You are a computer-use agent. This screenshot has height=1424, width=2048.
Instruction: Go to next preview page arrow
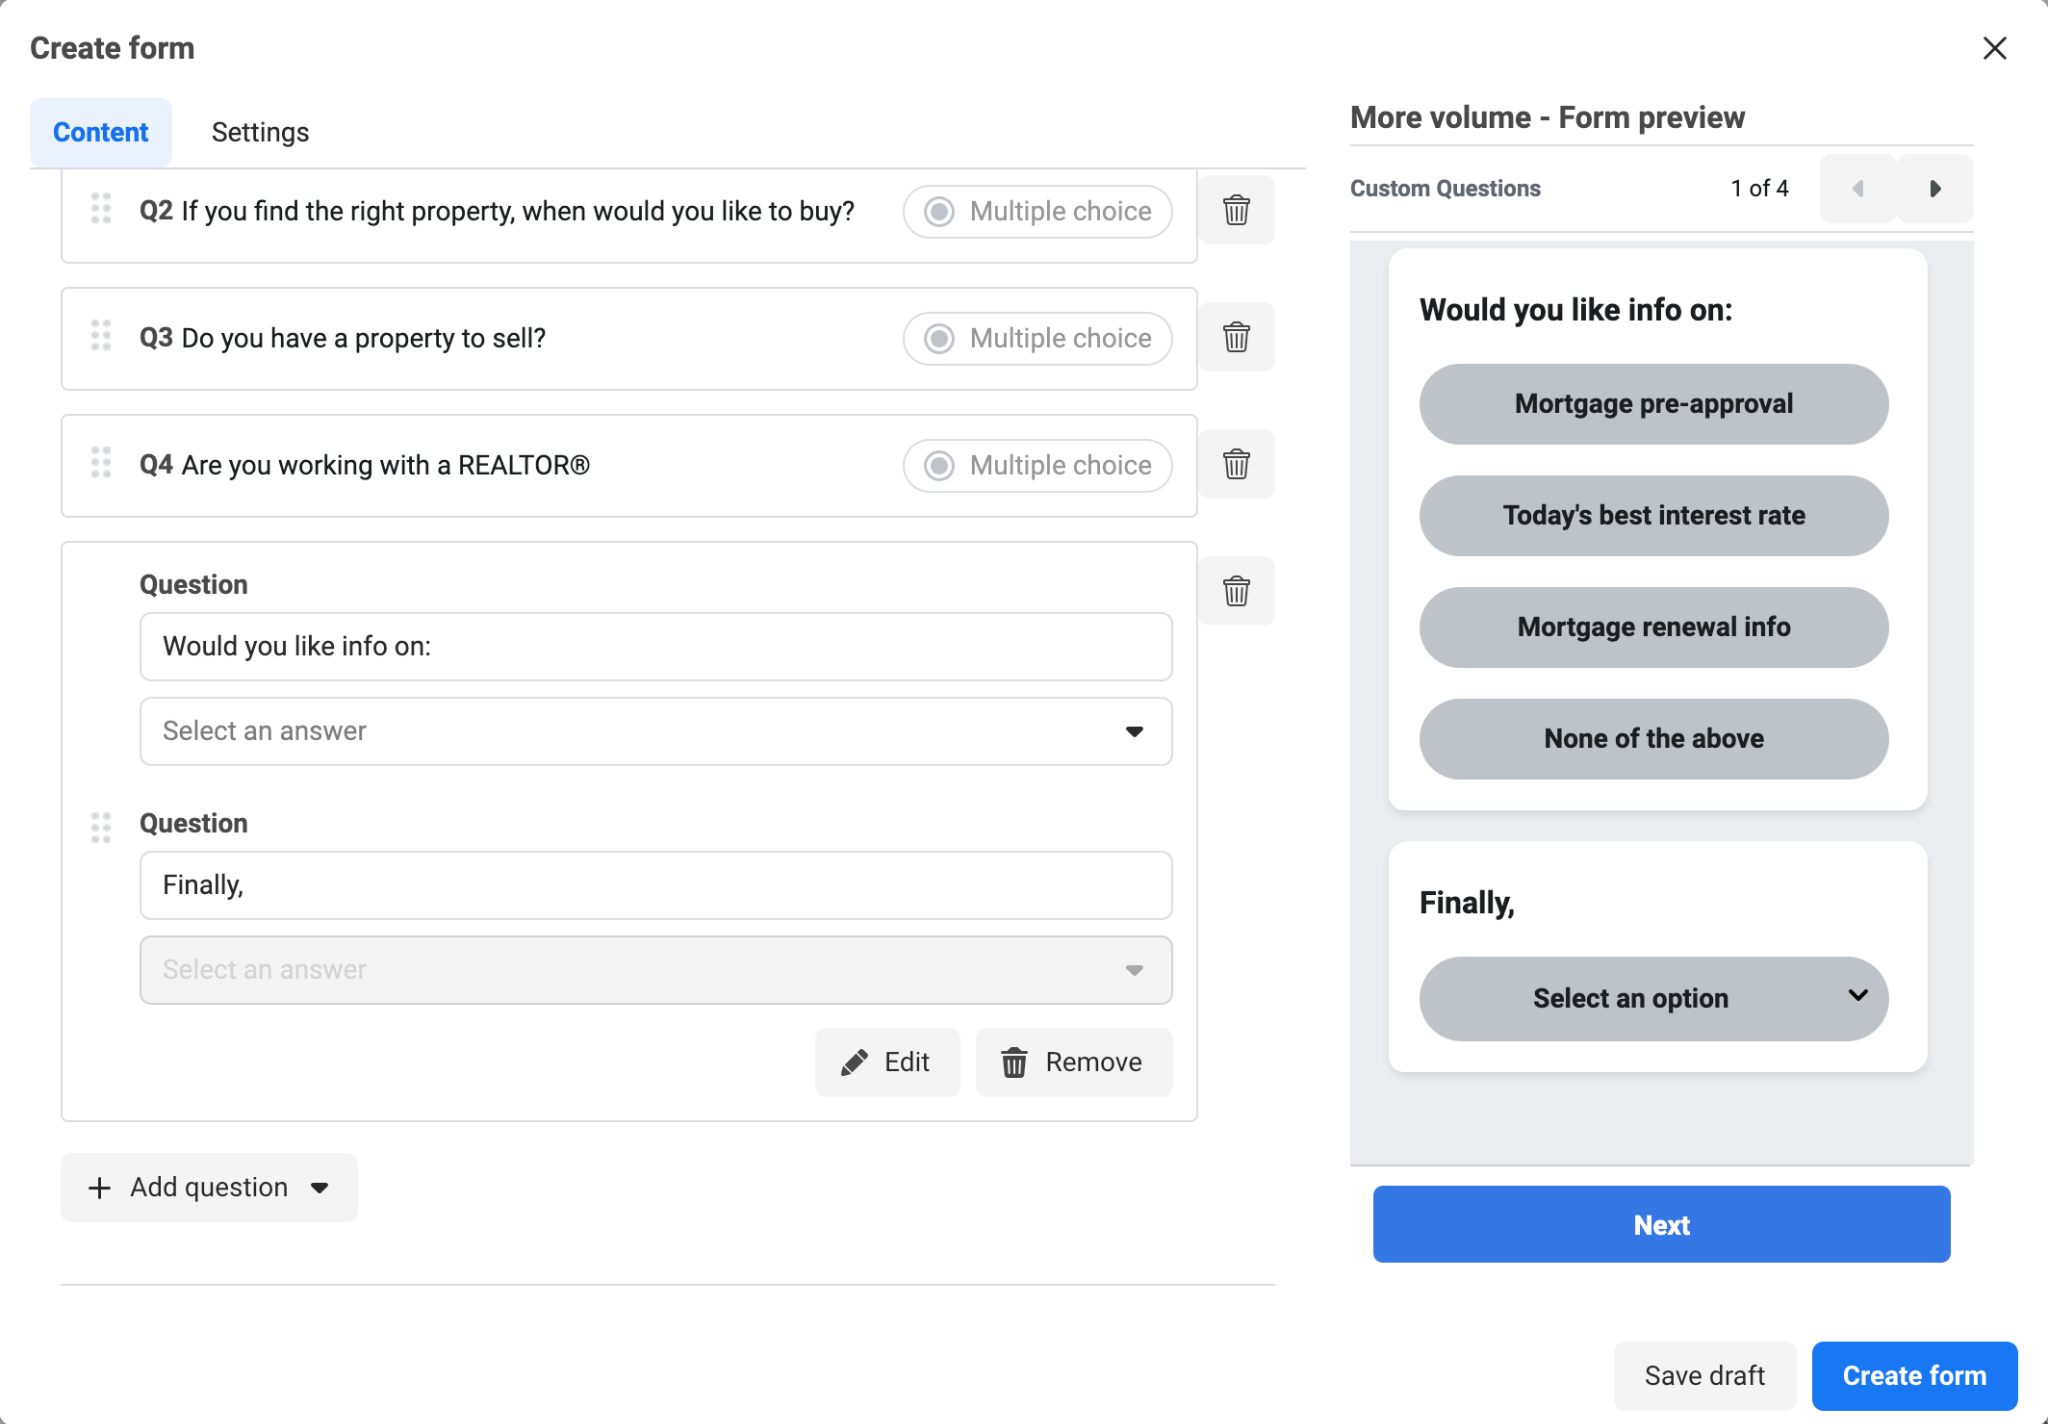[x=1934, y=189]
